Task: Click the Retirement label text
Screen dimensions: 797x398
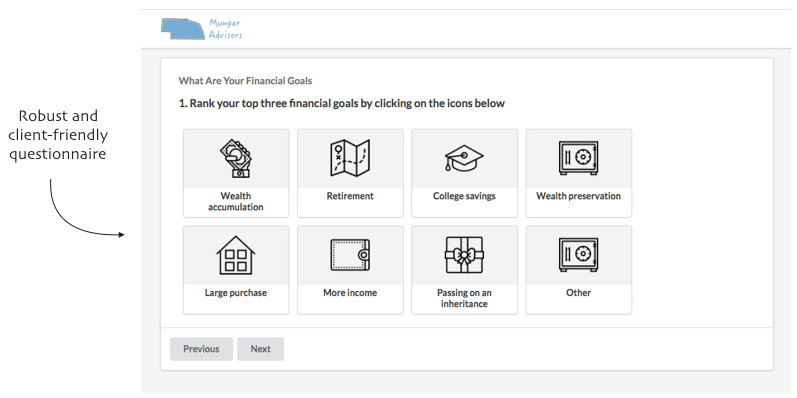Action: tap(350, 196)
